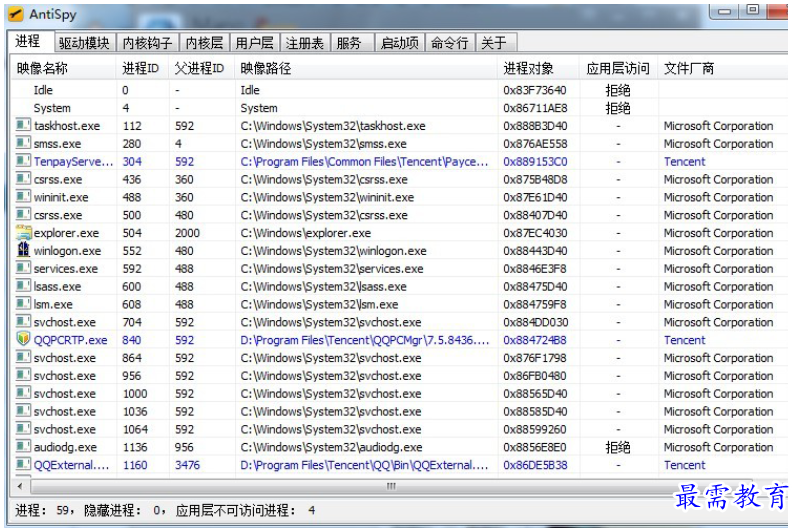
Task: Minimize the AntiSpy window
Action: click(724, 11)
